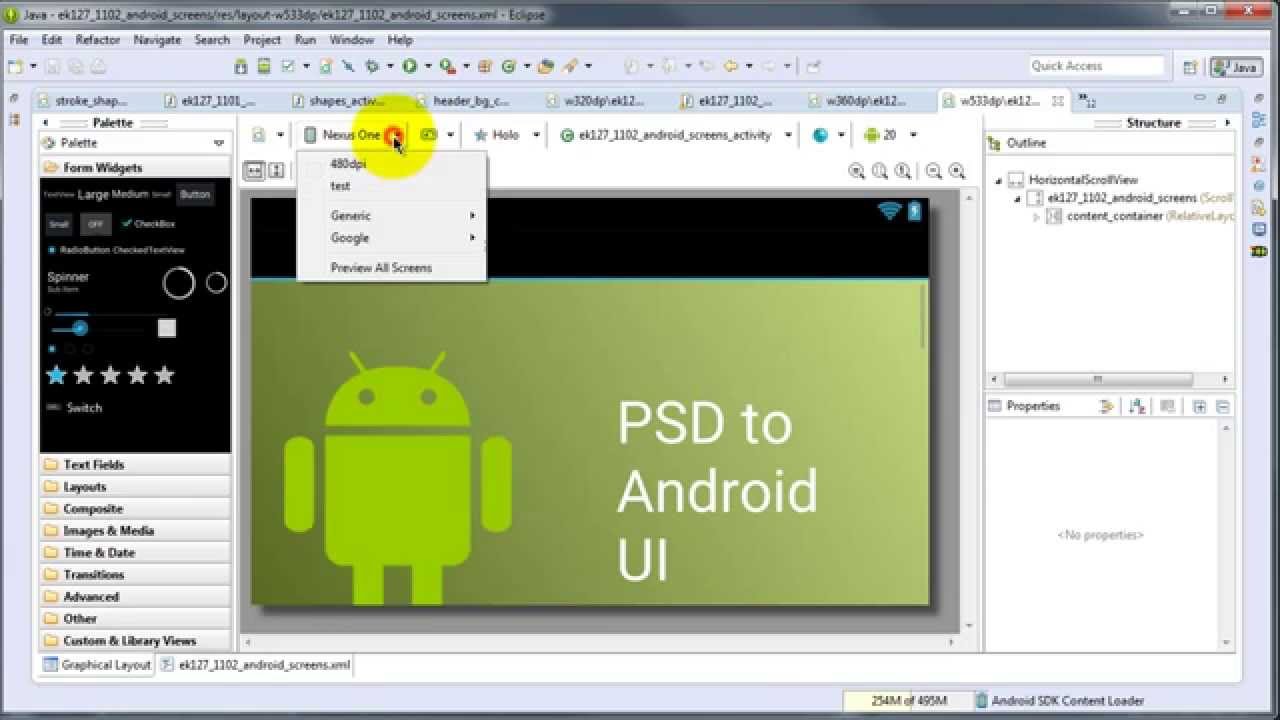
Task: Click the Holo theme star icon
Action: click(x=481, y=135)
